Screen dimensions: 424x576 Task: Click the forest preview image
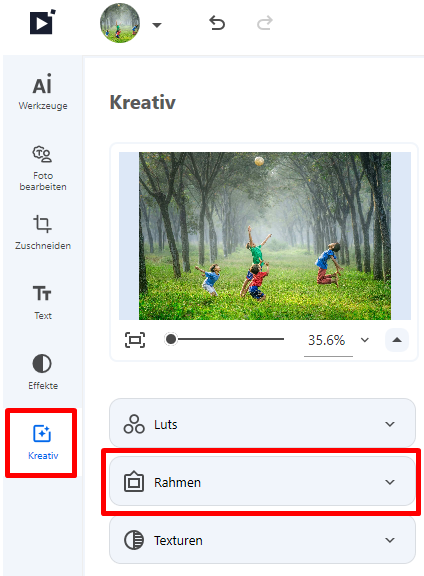[x=265, y=236]
